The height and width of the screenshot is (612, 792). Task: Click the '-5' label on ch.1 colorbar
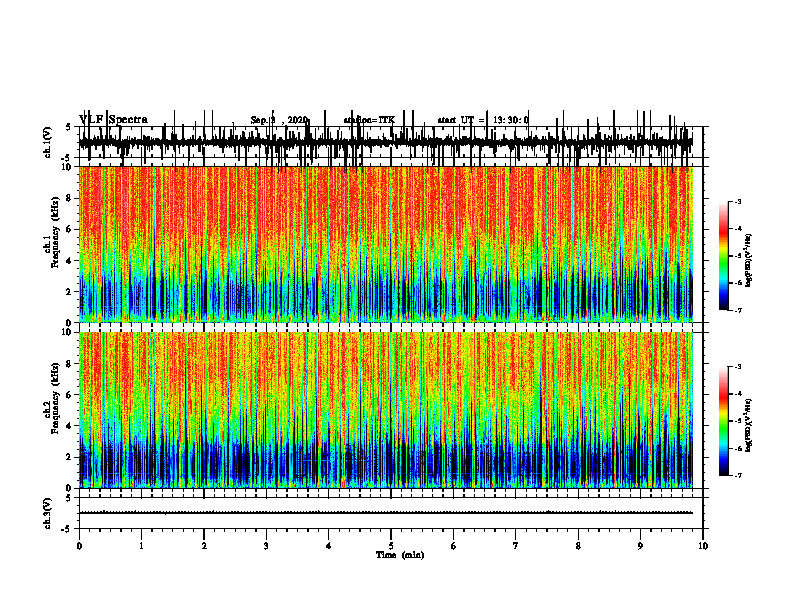pyautogui.click(x=738, y=256)
